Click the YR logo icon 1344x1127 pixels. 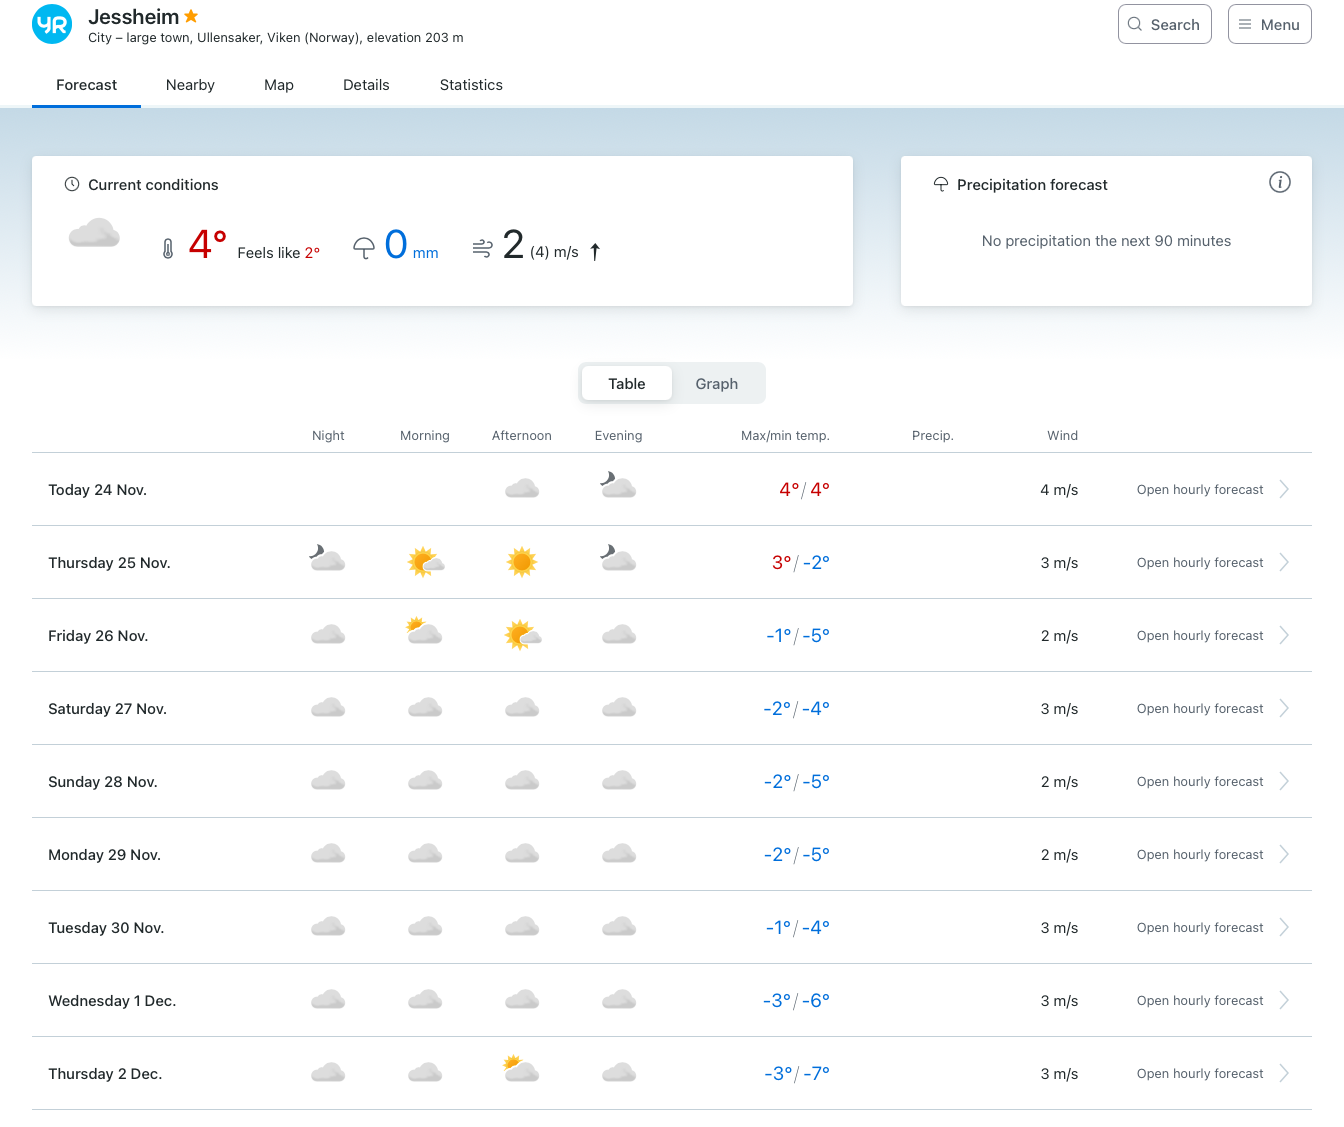click(52, 25)
